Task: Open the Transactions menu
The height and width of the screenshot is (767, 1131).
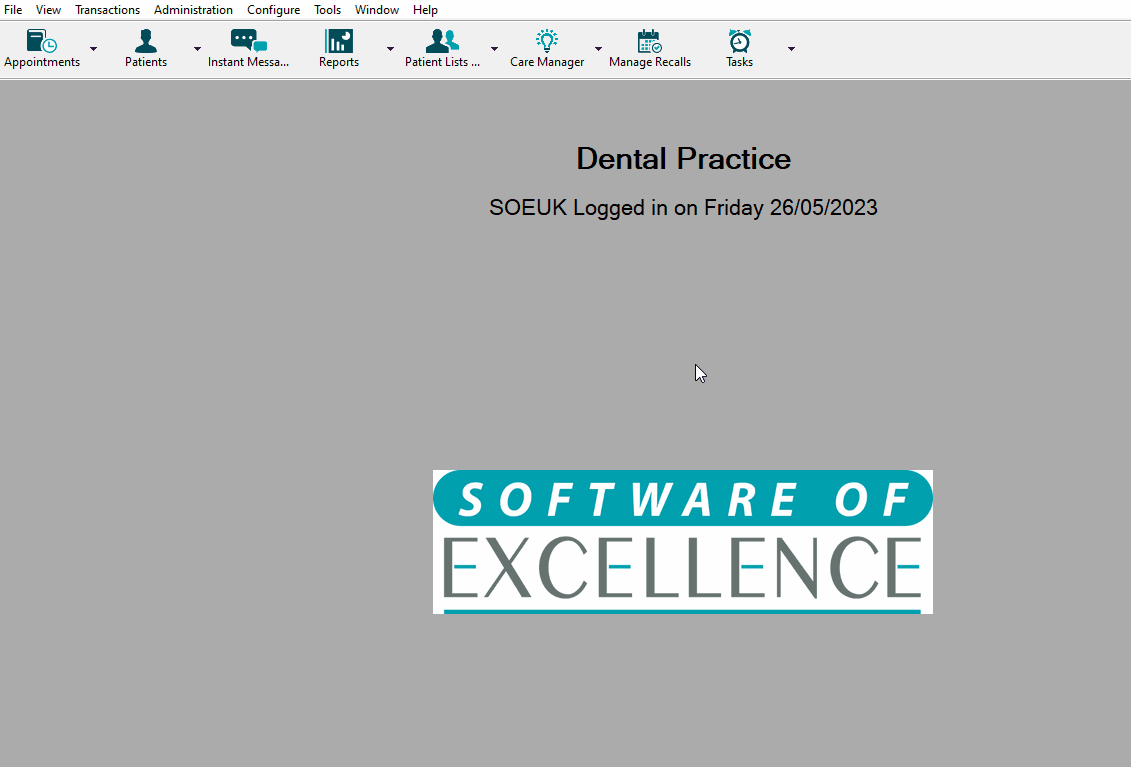Action: (107, 10)
